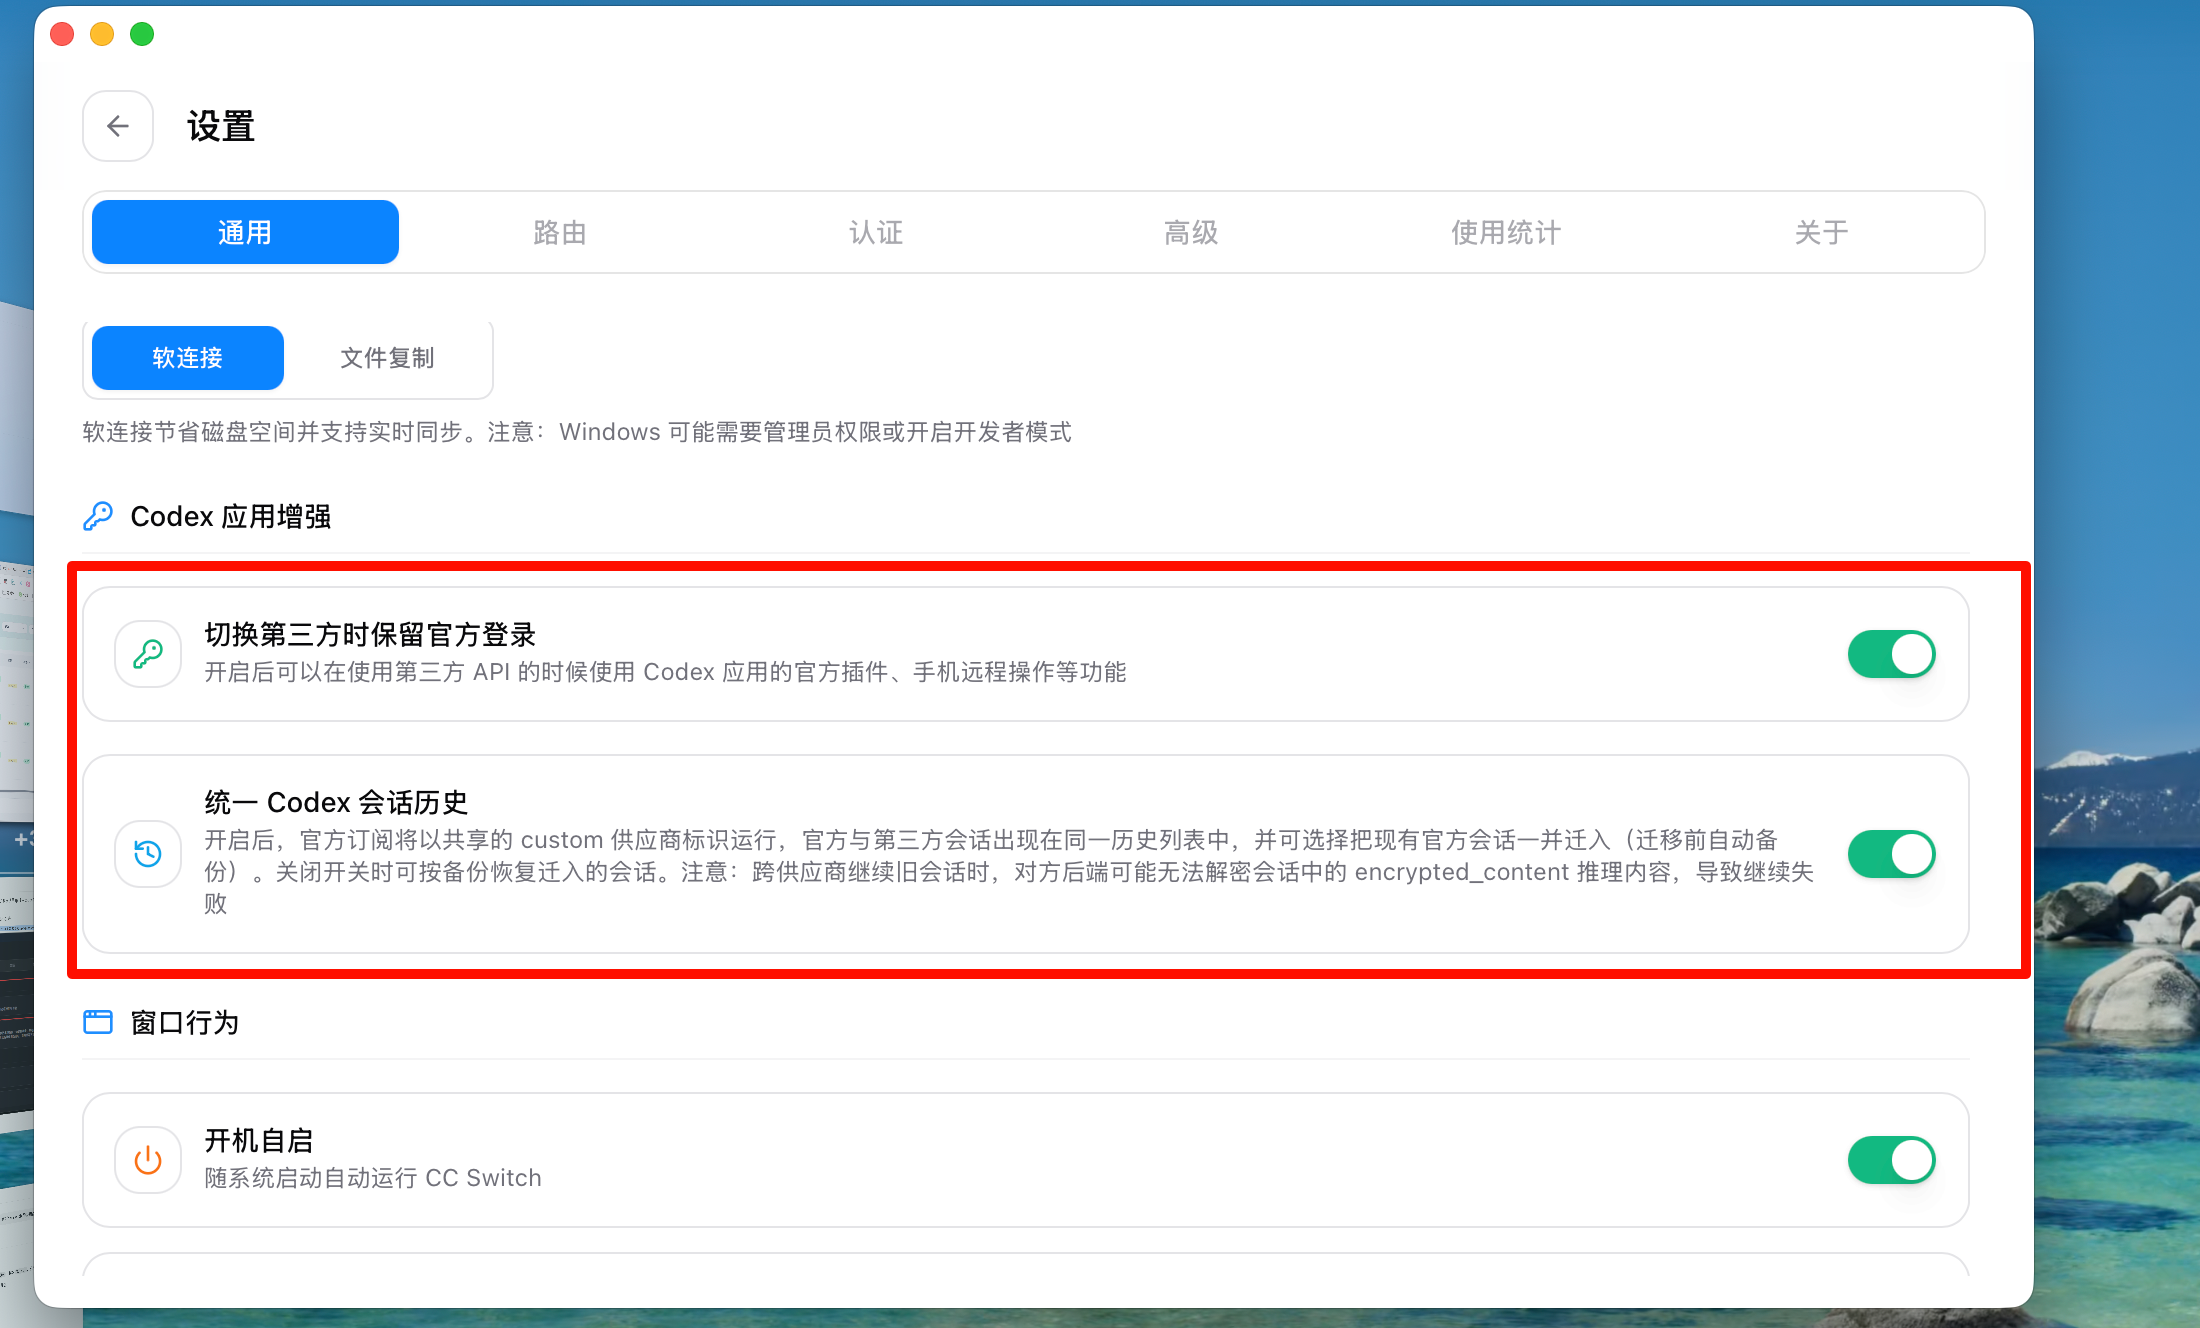The image size is (2200, 1328).
Task: Minimize the window with yellow button
Action: 102,34
